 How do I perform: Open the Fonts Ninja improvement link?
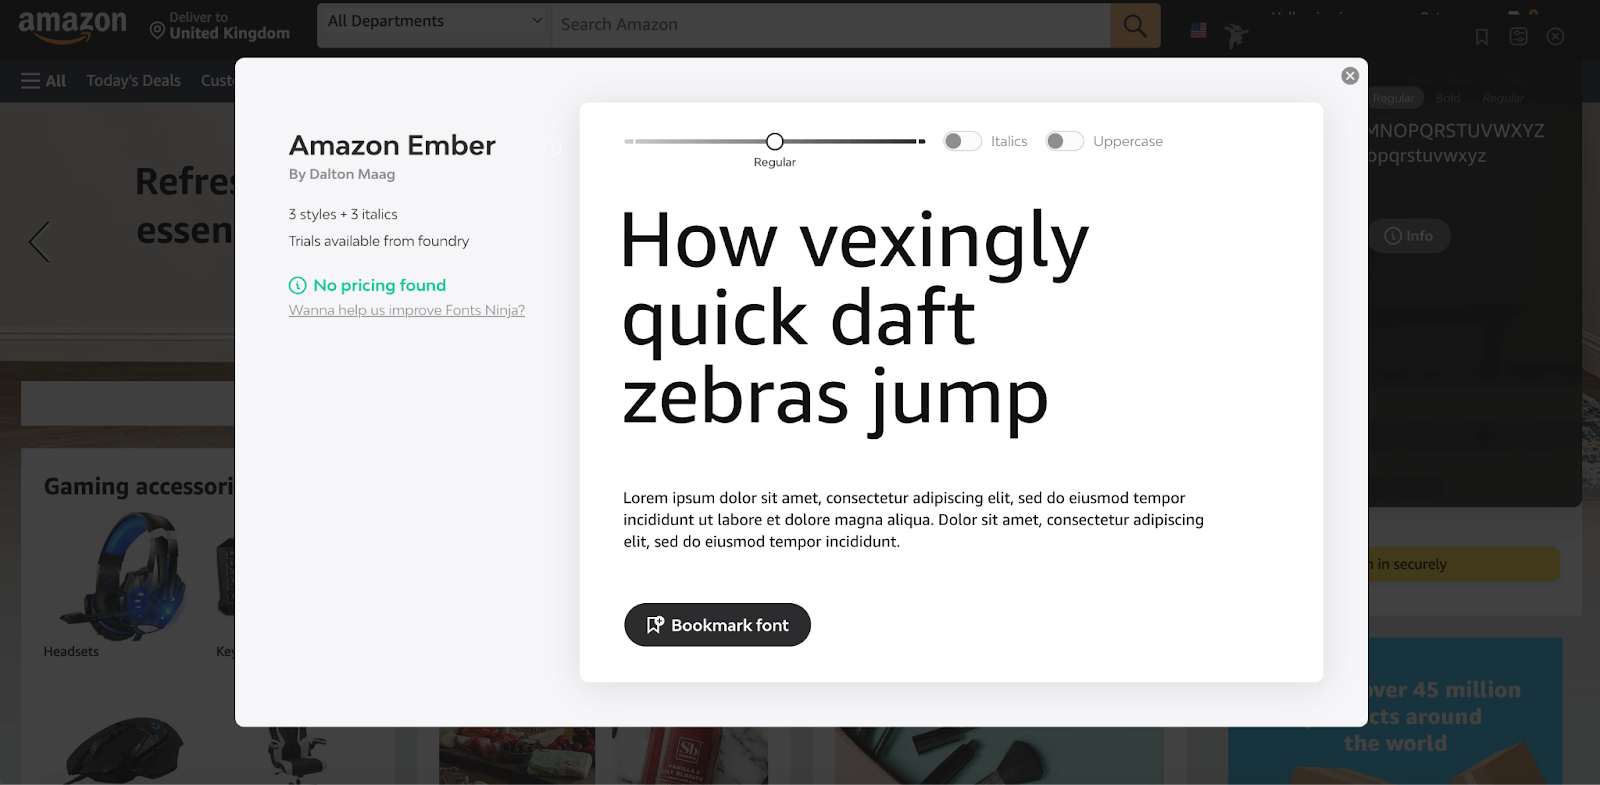click(x=407, y=310)
